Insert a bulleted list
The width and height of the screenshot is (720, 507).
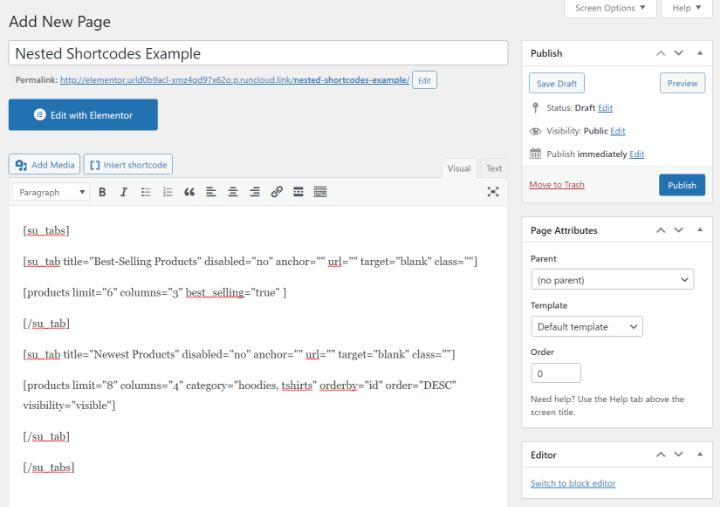pos(146,192)
